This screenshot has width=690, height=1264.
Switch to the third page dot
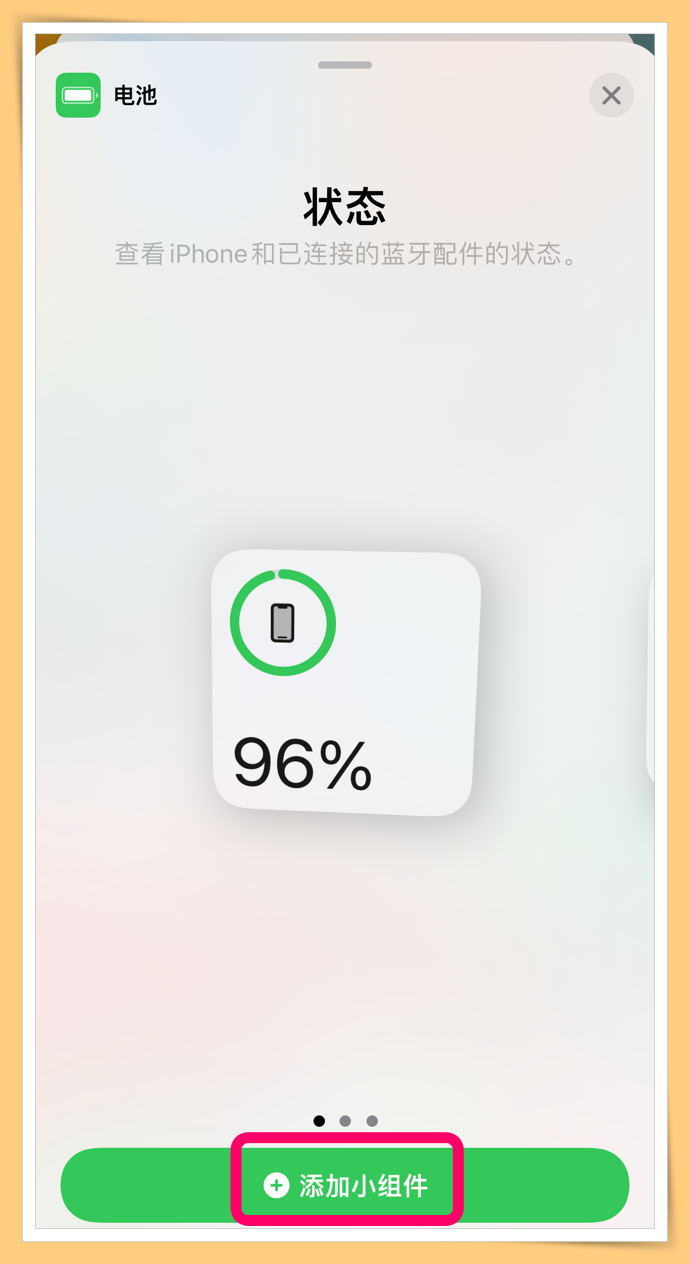click(372, 1121)
